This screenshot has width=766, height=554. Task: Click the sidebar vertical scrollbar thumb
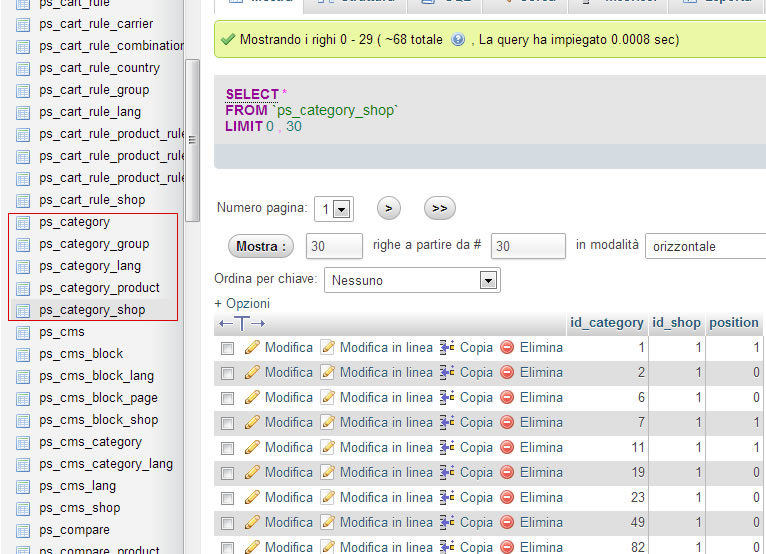coord(192,140)
